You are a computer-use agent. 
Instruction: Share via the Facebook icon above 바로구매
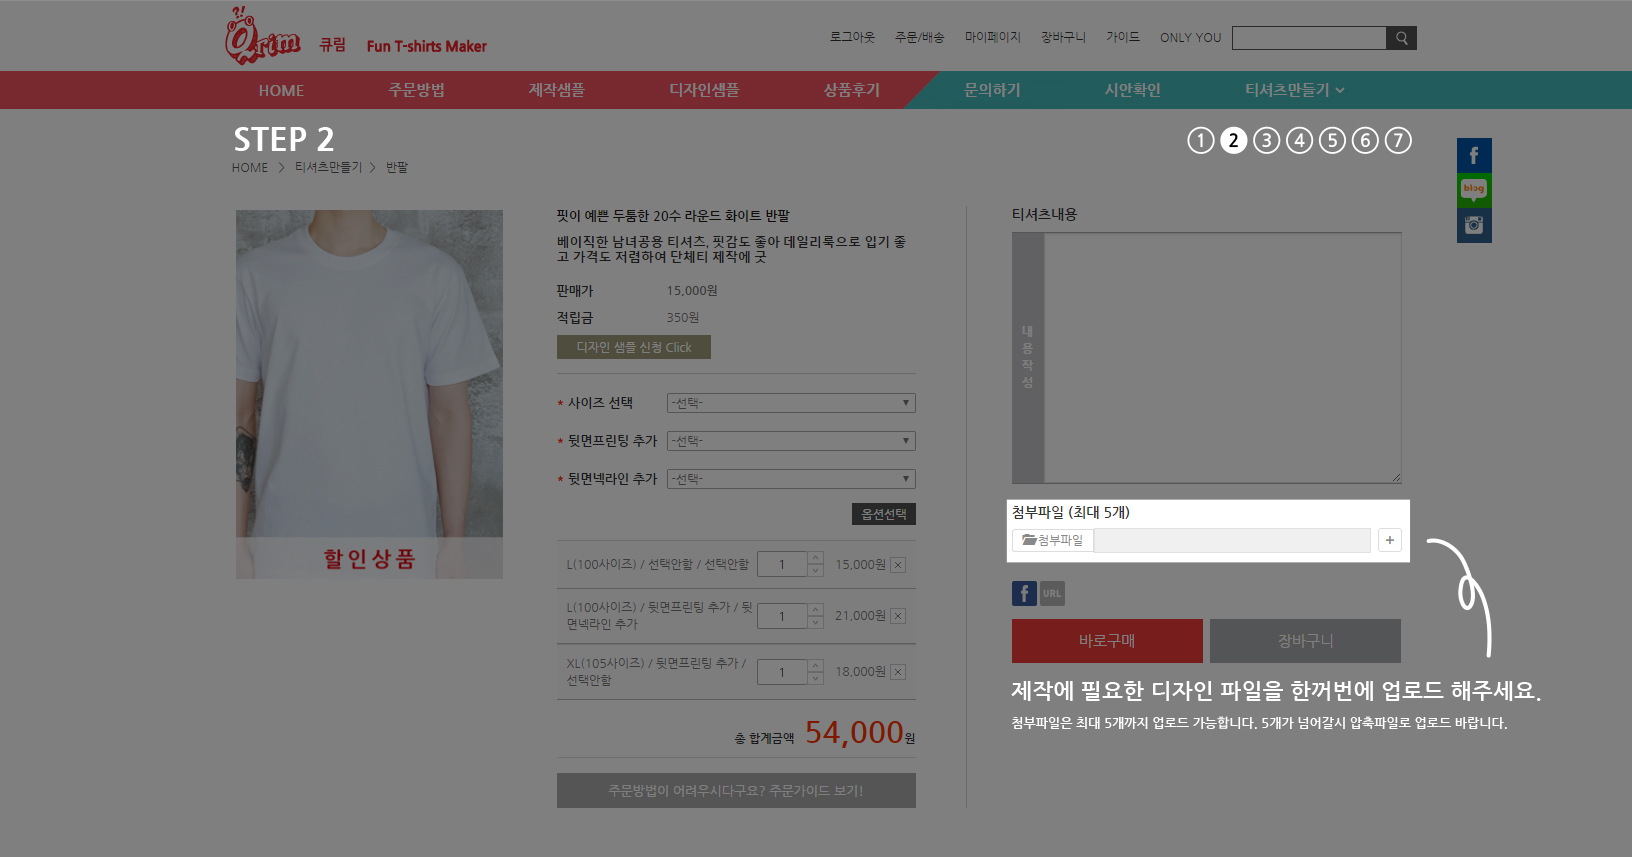click(1024, 593)
